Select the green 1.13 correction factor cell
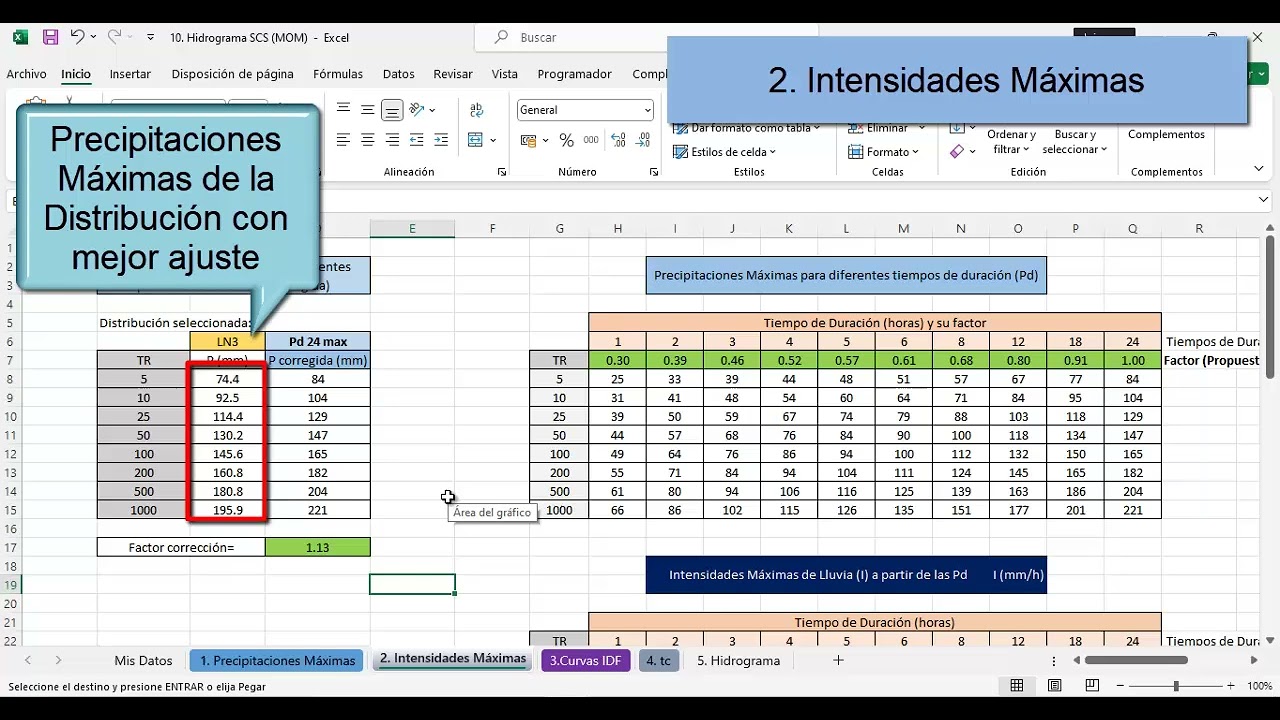 click(x=318, y=547)
